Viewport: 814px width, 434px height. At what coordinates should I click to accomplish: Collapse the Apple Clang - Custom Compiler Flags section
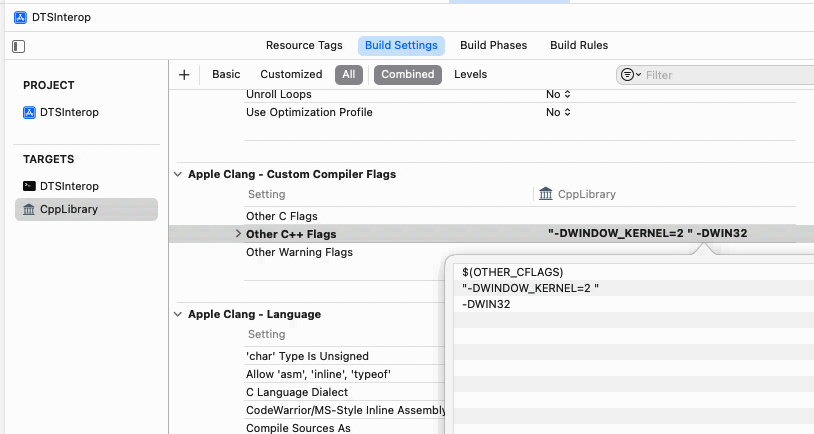[178, 174]
